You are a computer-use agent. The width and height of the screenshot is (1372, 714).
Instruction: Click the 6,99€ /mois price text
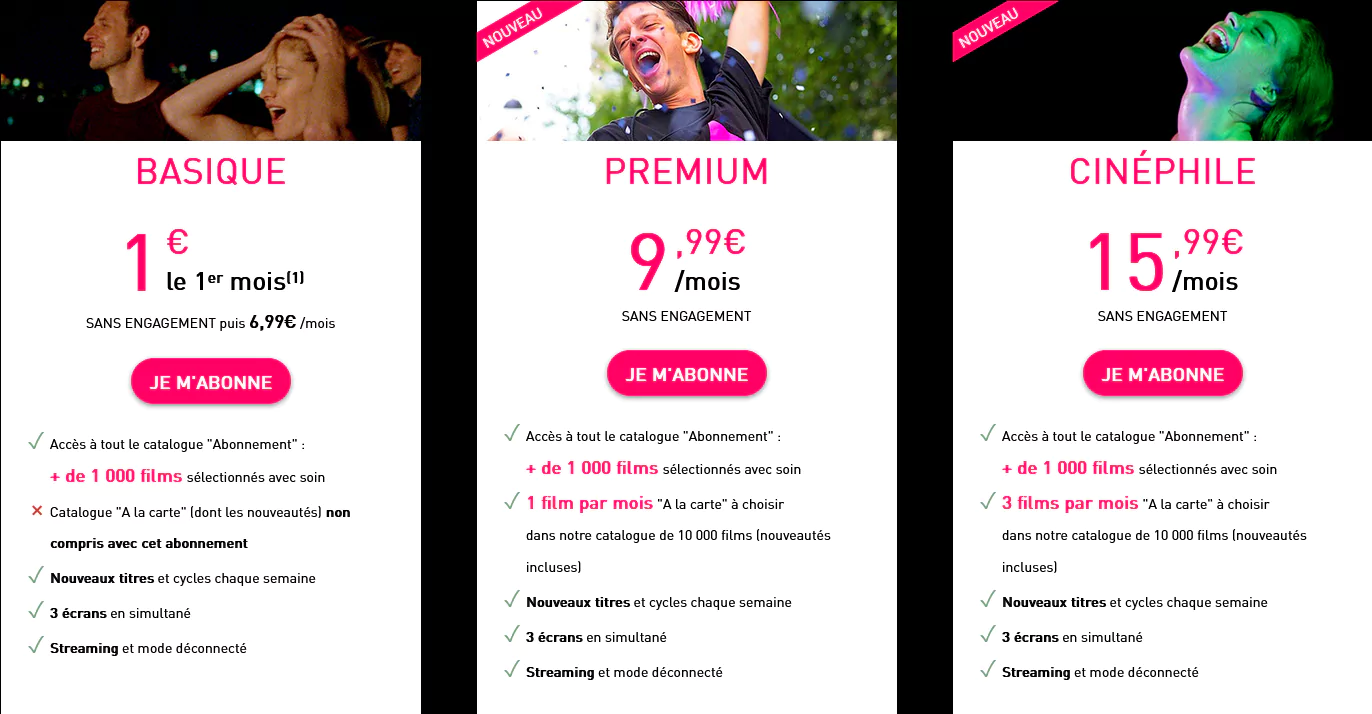tap(292, 323)
